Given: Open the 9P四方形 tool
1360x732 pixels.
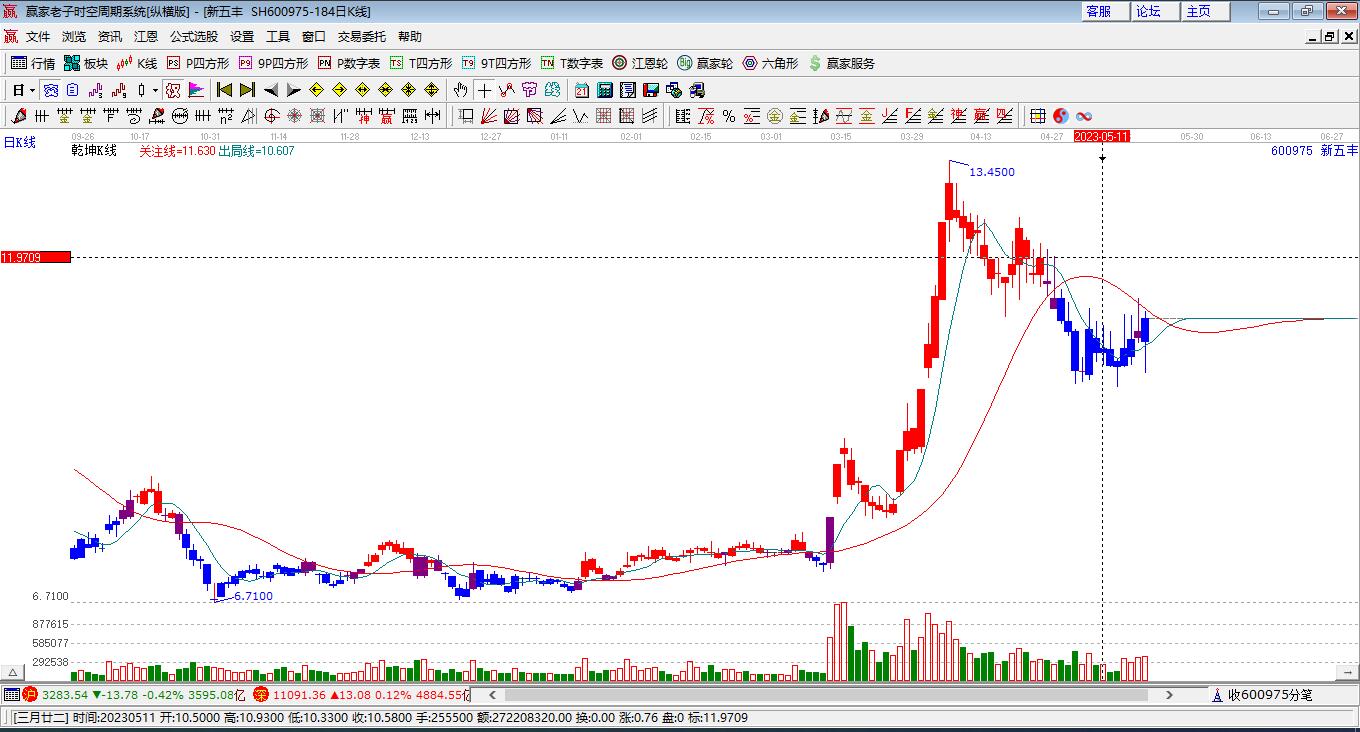Looking at the screenshot, I should coord(273,63).
